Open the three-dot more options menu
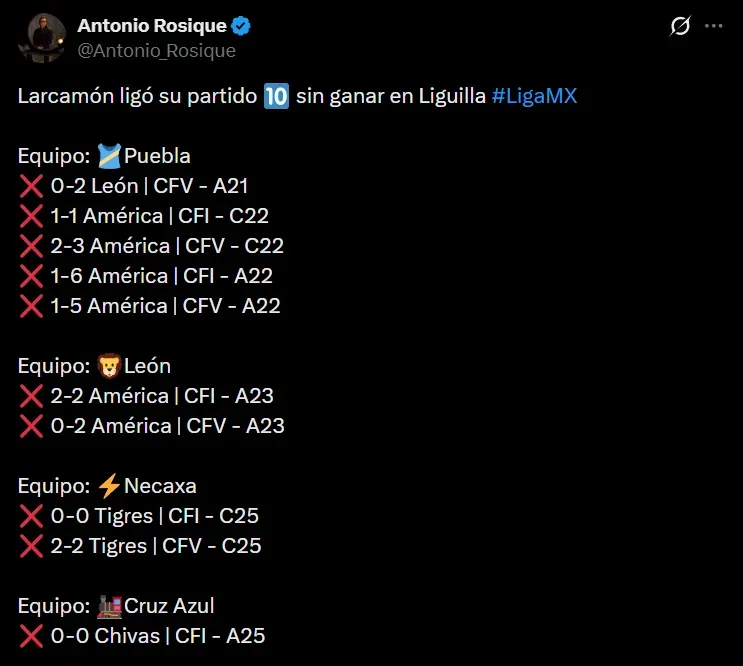Screen dimensions: 743x666 713,27
